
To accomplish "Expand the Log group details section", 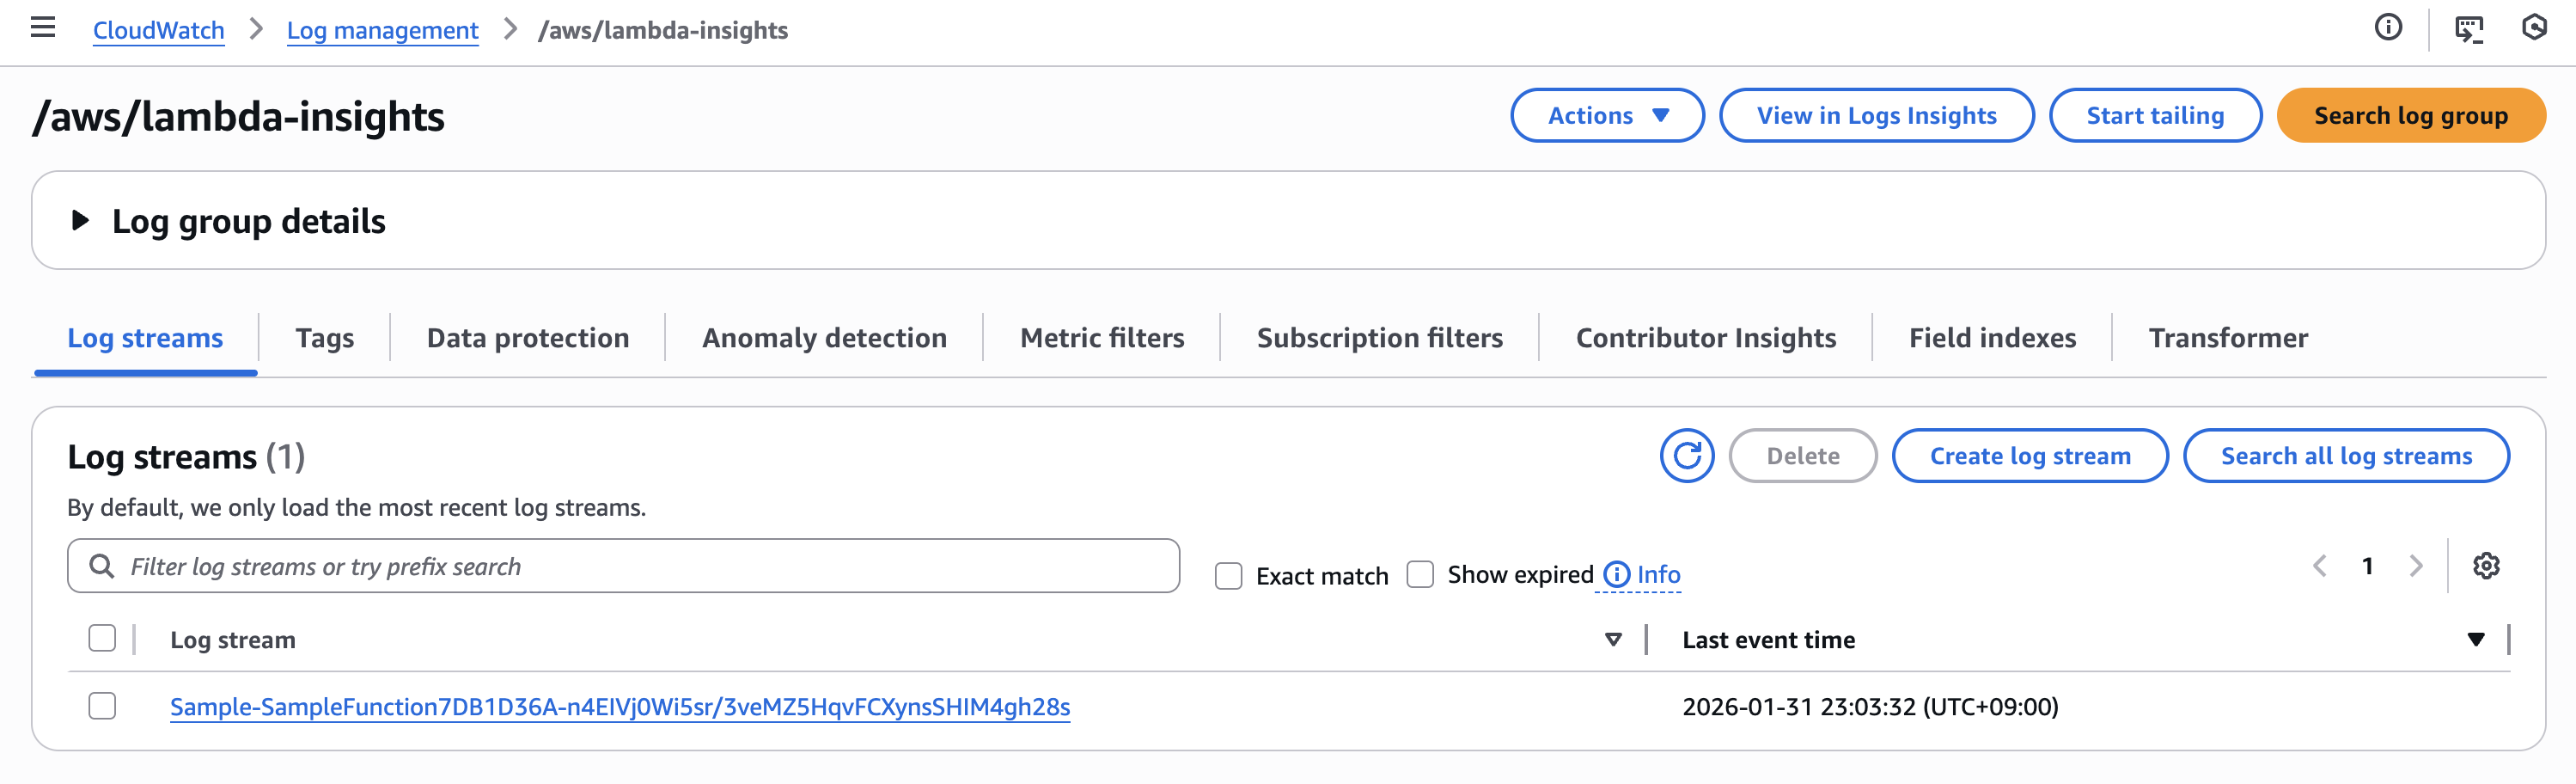I will click(x=80, y=221).
